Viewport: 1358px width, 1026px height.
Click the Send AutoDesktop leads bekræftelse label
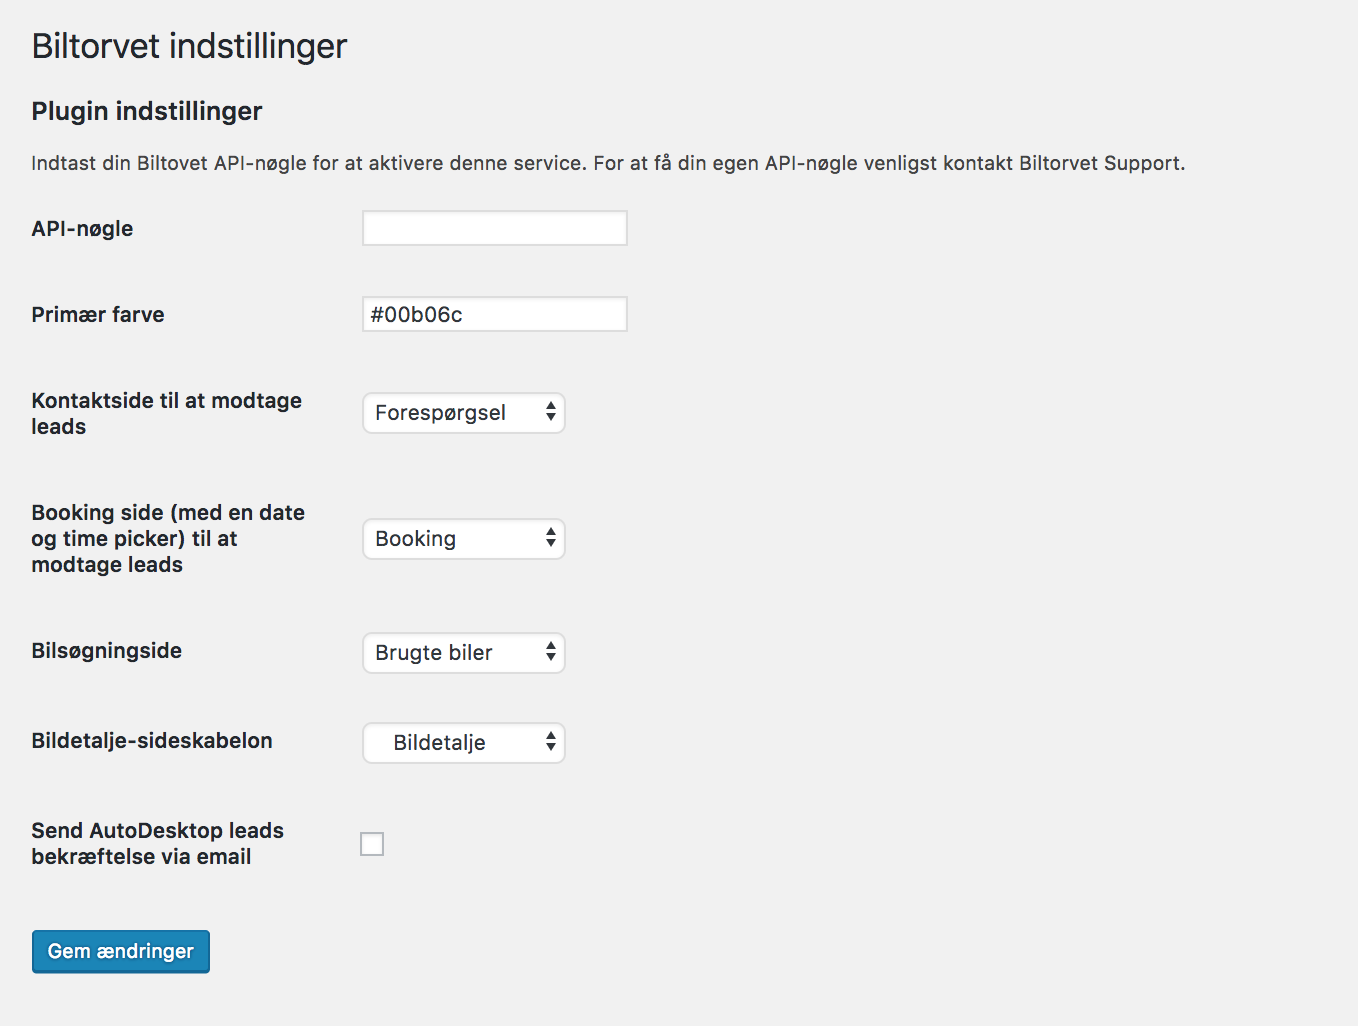click(x=158, y=844)
